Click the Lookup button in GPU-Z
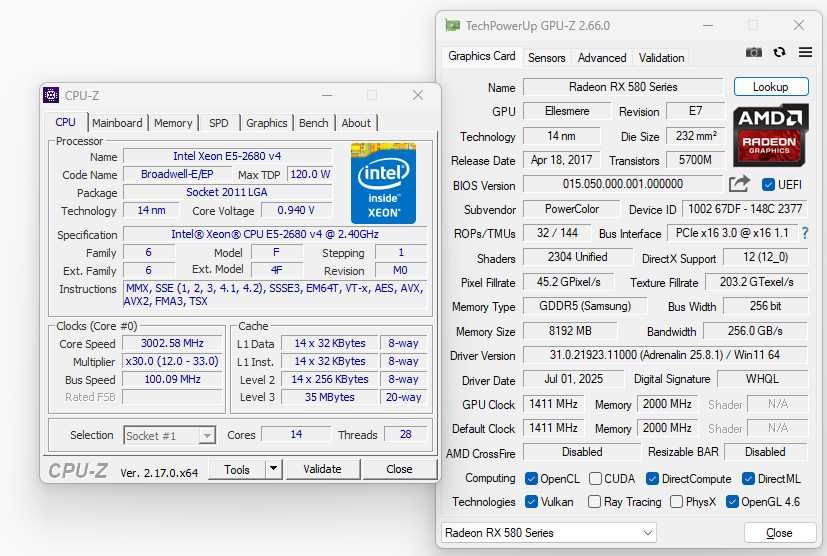 point(771,87)
